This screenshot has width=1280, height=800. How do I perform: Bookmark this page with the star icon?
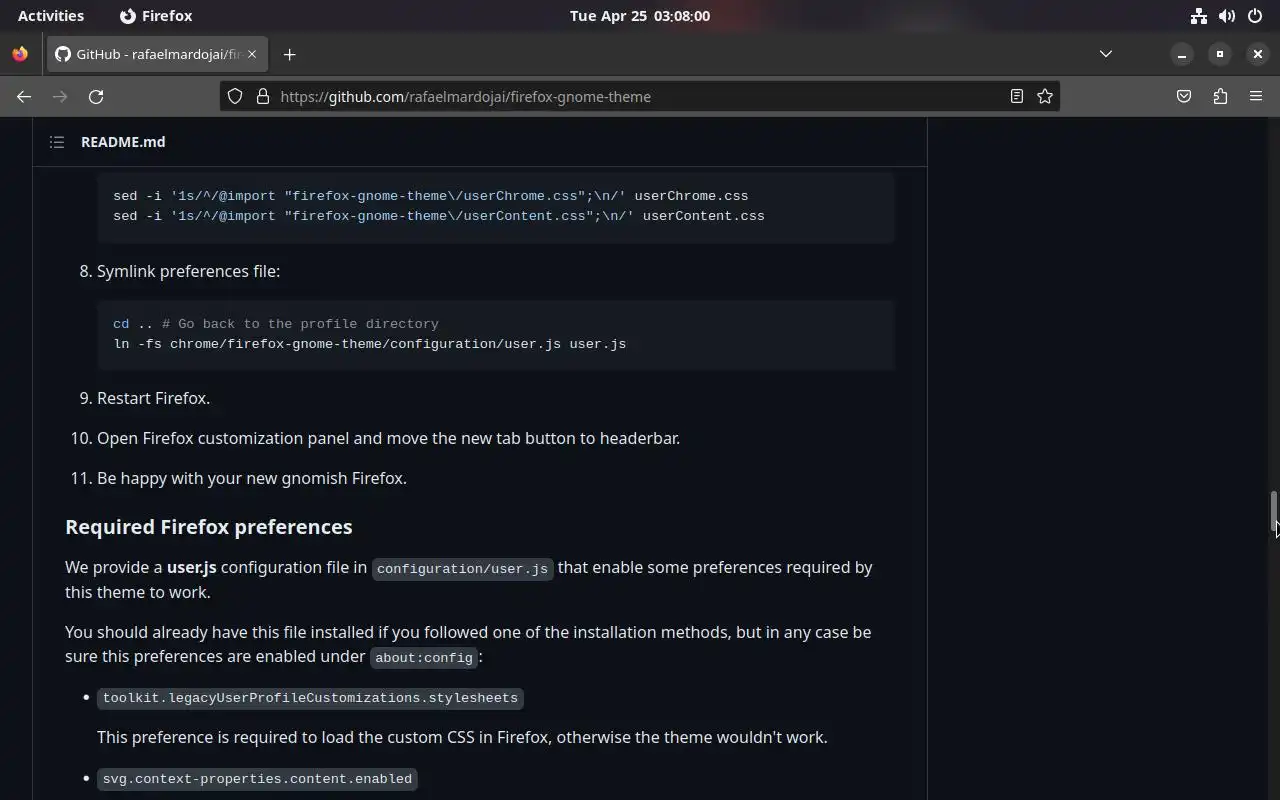tap(1045, 97)
